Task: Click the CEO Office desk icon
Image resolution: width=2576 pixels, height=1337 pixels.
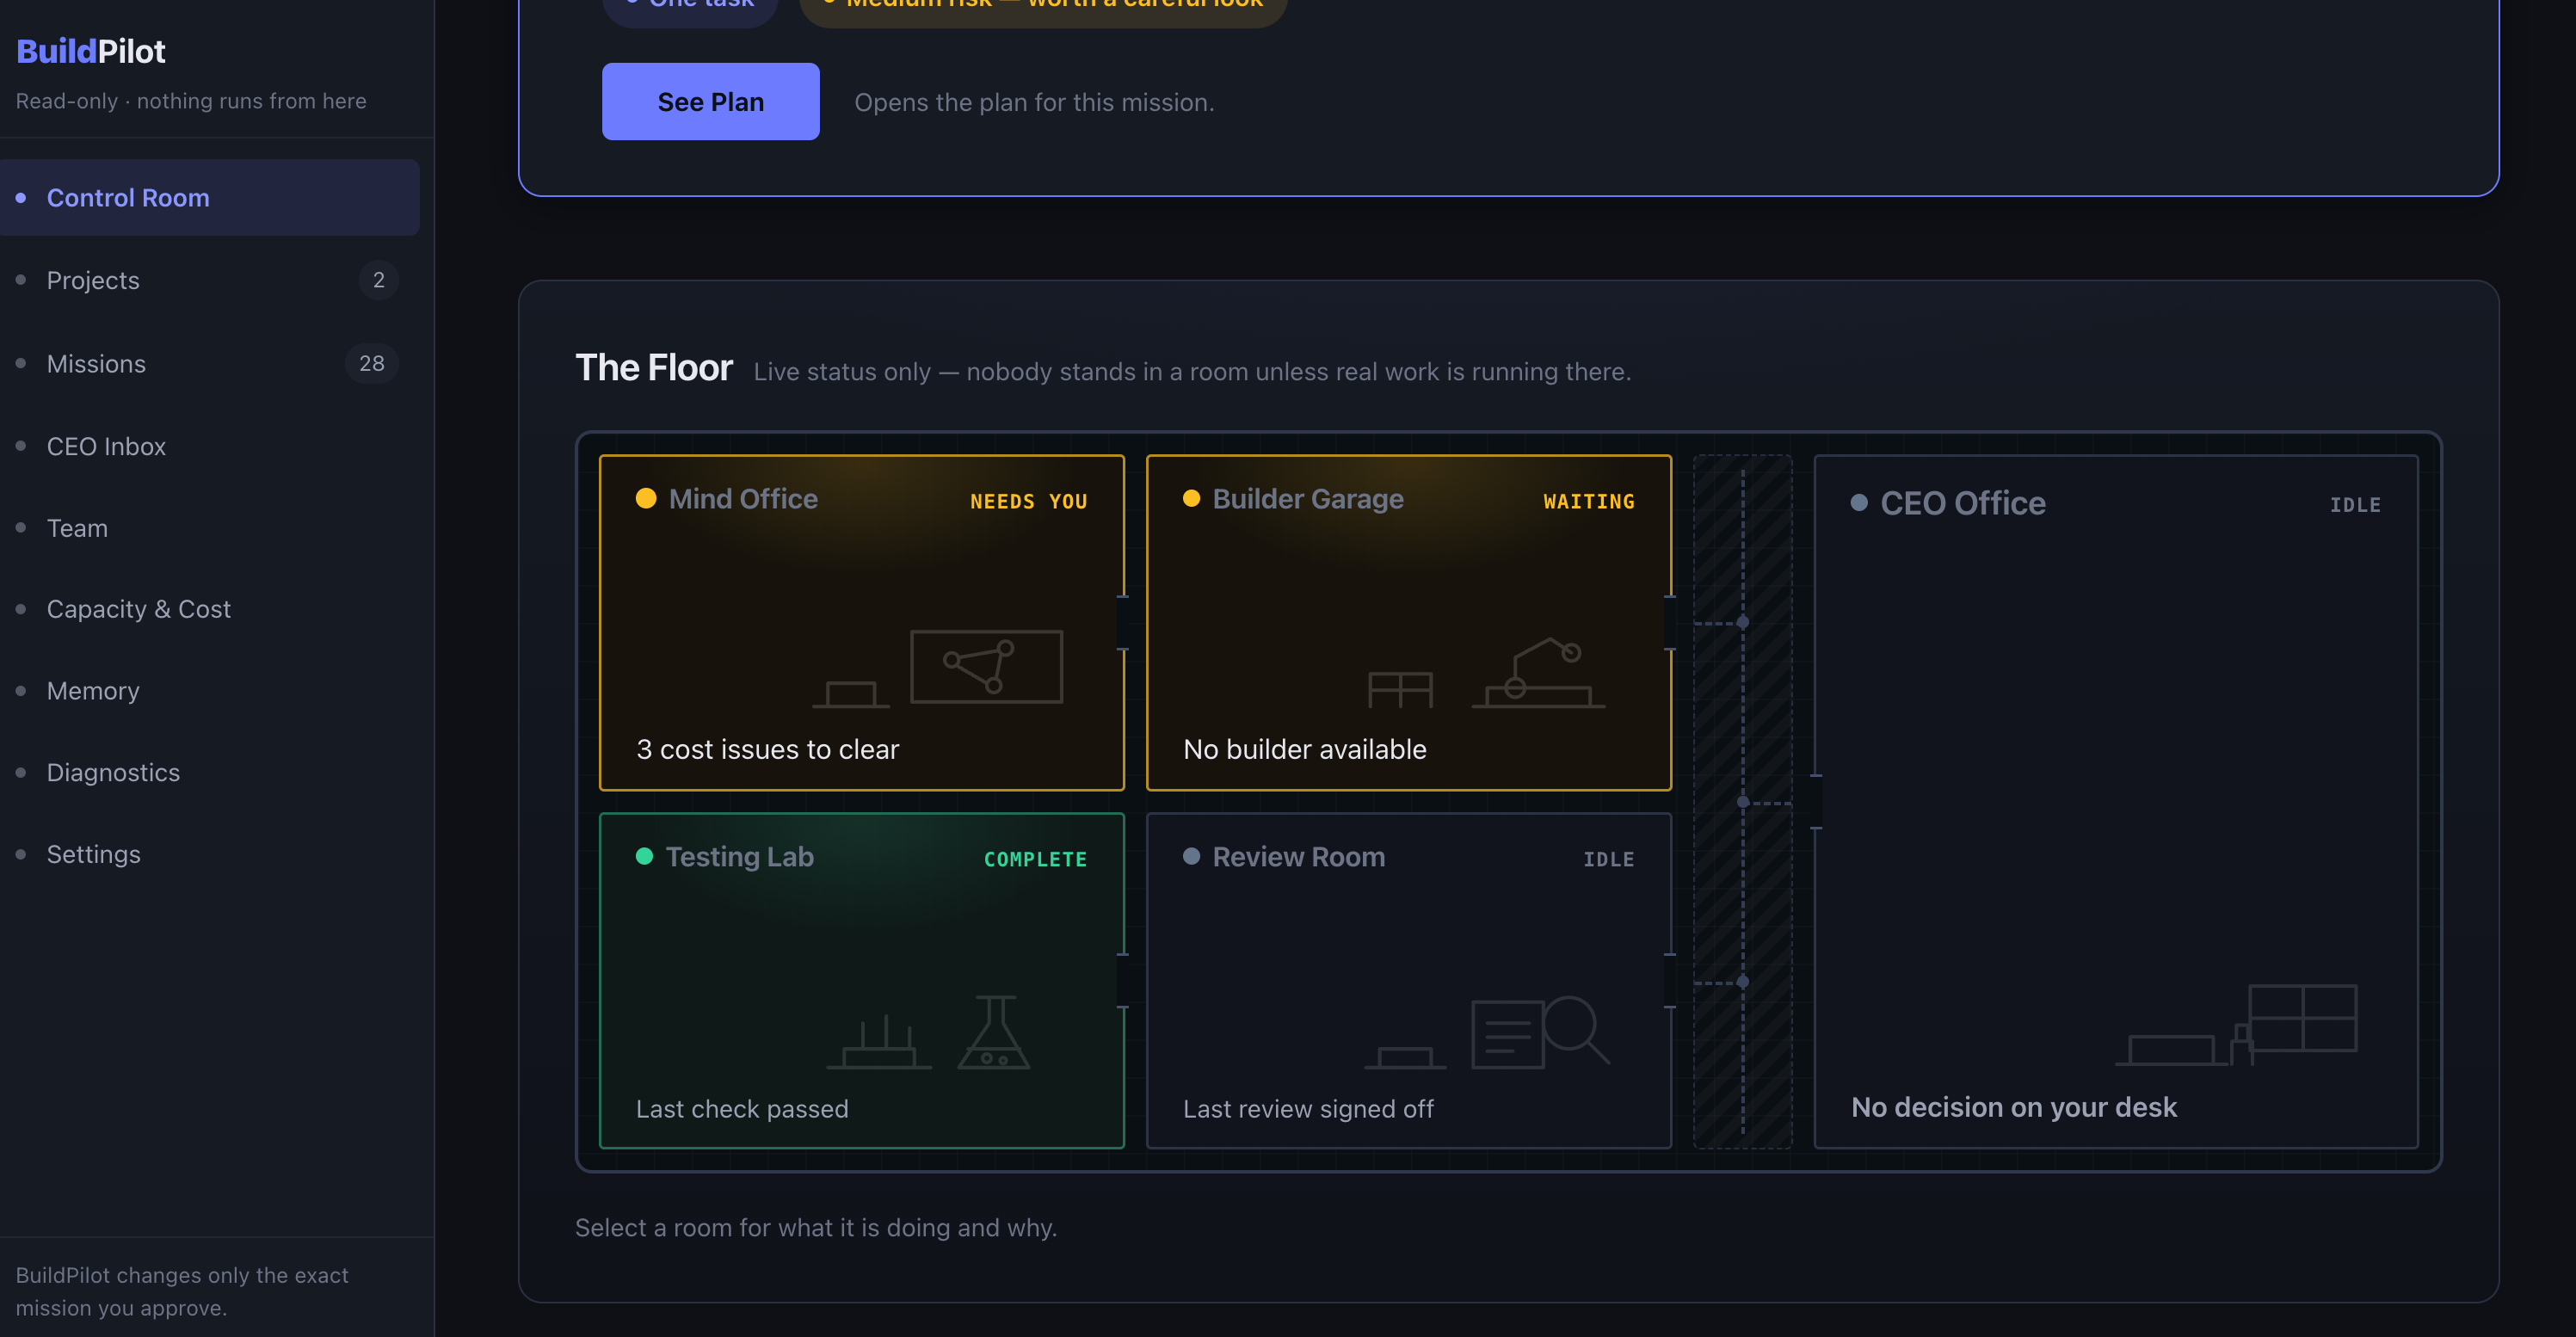Action: [x=2172, y=1050]
